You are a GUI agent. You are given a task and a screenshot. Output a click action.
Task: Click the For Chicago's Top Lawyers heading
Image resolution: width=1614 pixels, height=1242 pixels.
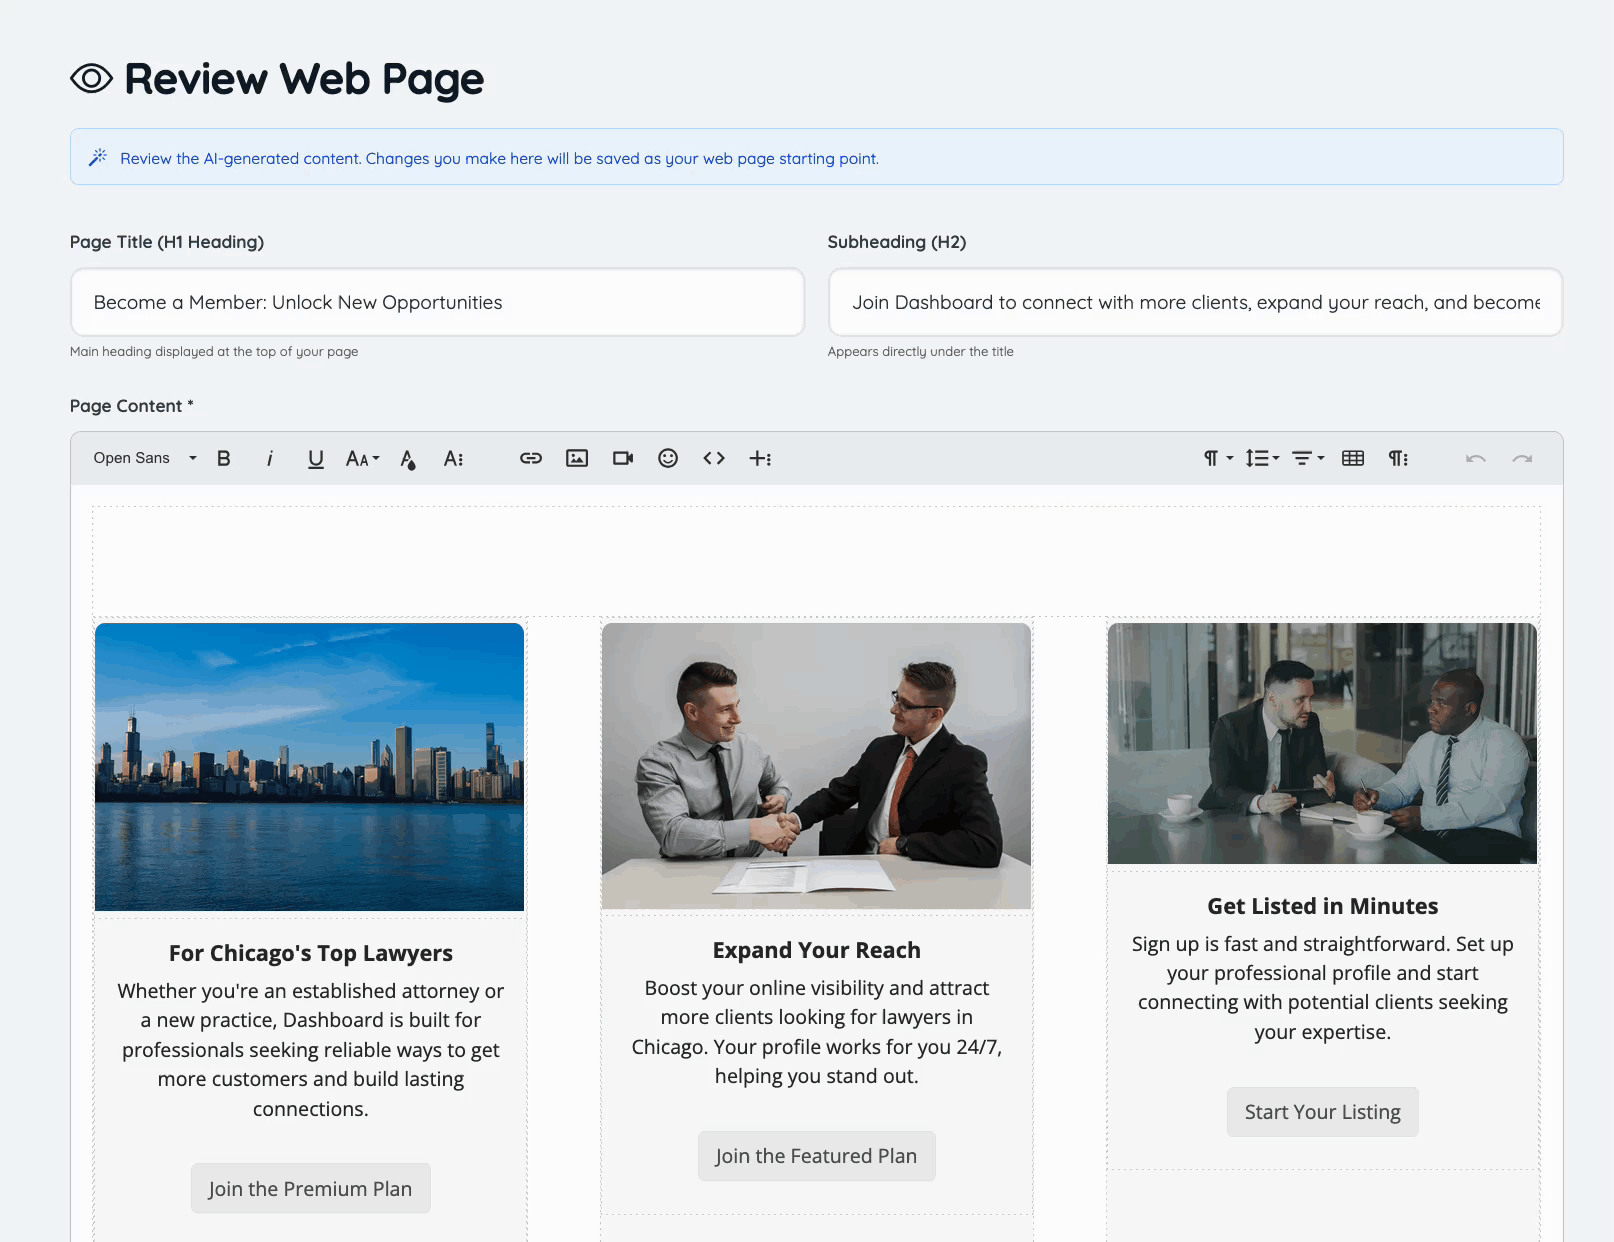(x=310, y=953)
